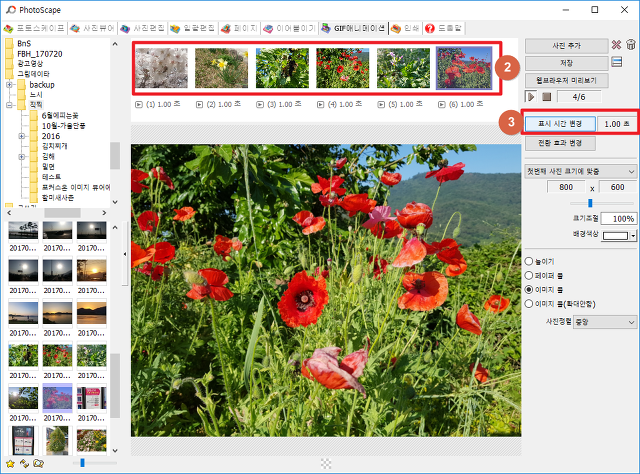Viewport: 640px width, 474px height.
Task: Click the height field showing 600
Action: (x=617, y=187)
